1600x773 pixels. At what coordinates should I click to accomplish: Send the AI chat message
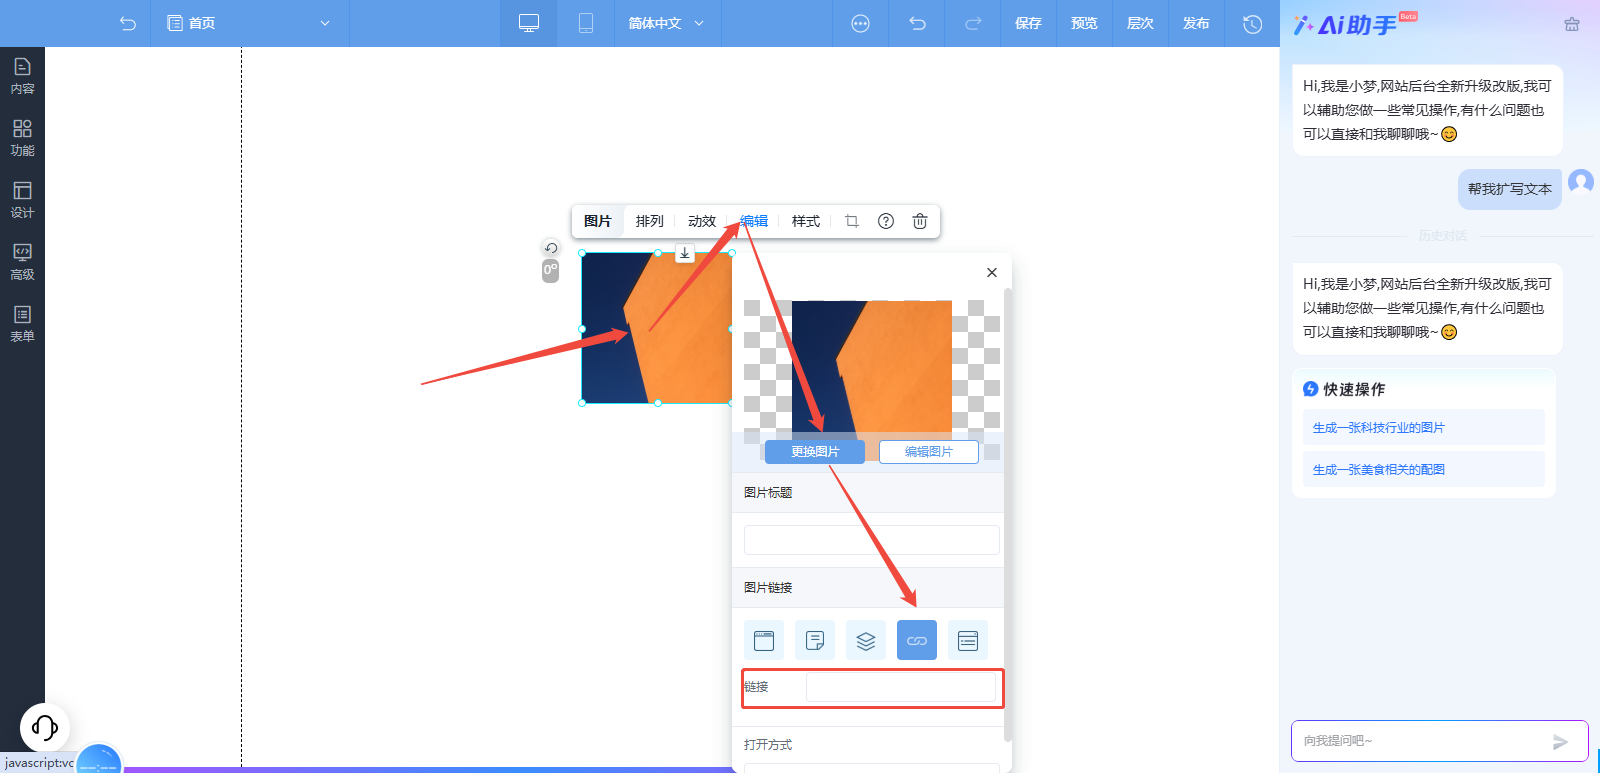click(1560, 742)
